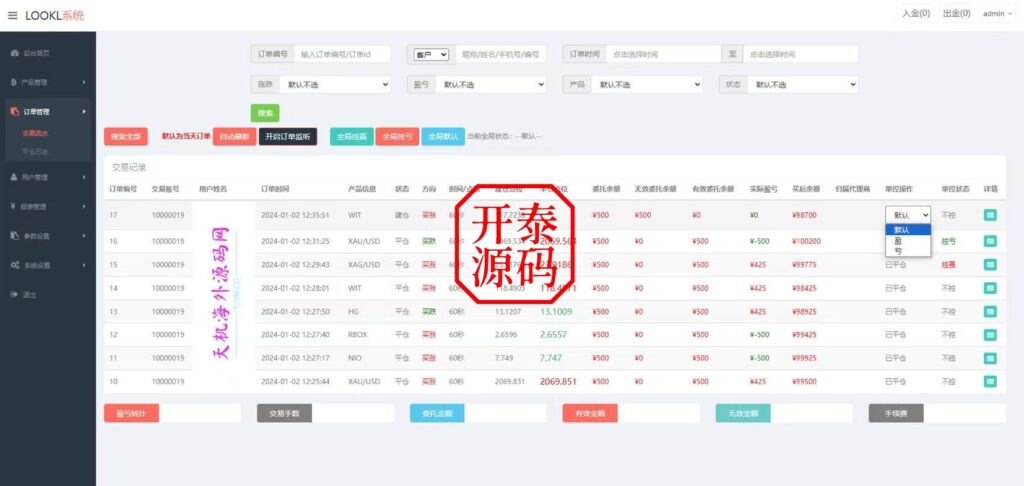Click the 交易手数 summary label
Screen dimensions: 1024x486
[x=284, y=413]
